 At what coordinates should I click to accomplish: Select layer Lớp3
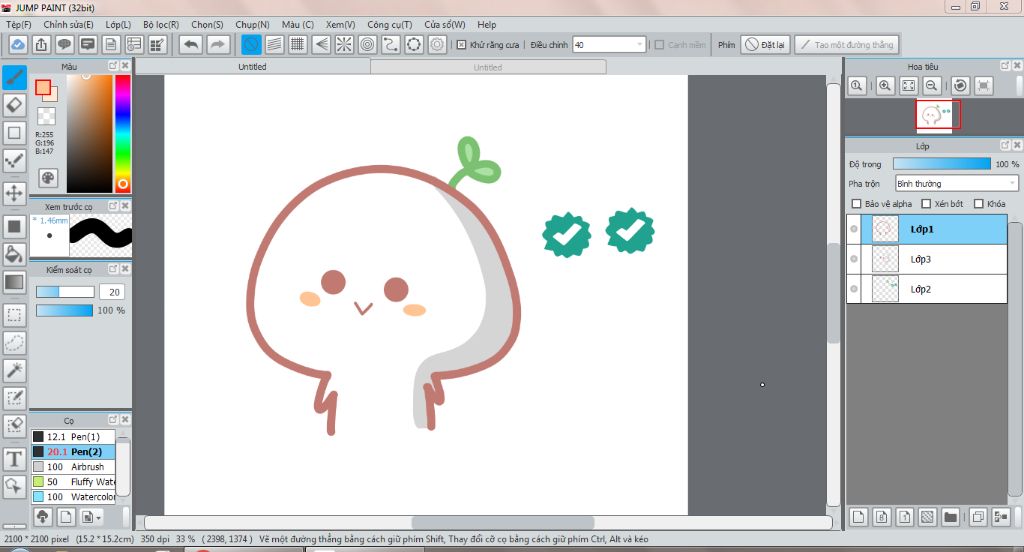934,259
